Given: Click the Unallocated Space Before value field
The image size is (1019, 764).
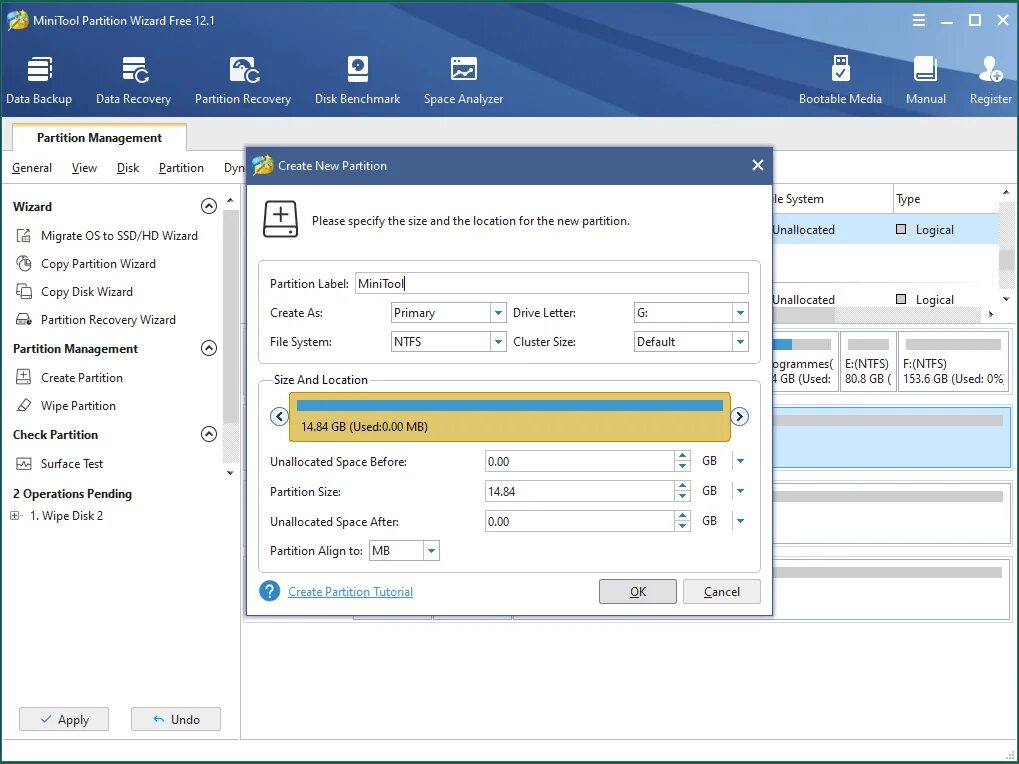Looking at the screenshot, I should pyautogui.click(x=580, y=461).
